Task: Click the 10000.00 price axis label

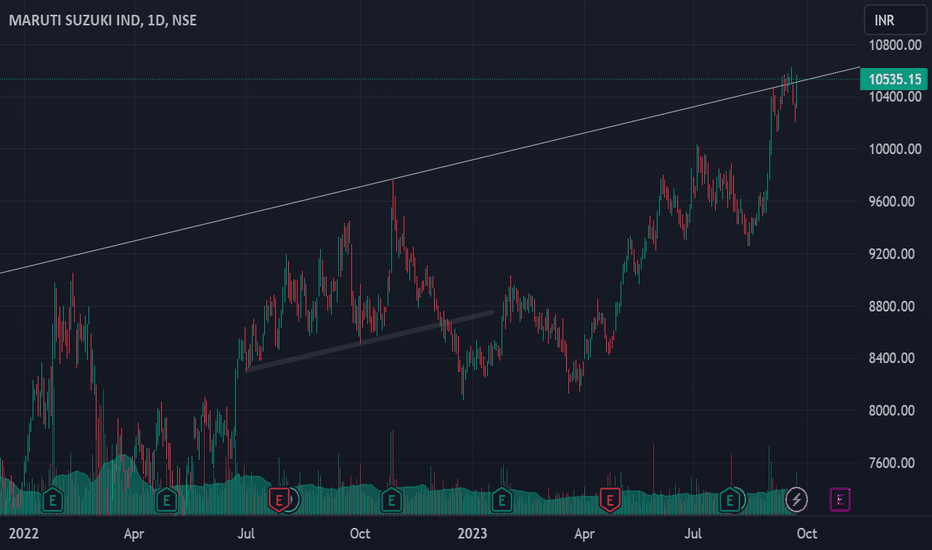Action: pos(895,149)
